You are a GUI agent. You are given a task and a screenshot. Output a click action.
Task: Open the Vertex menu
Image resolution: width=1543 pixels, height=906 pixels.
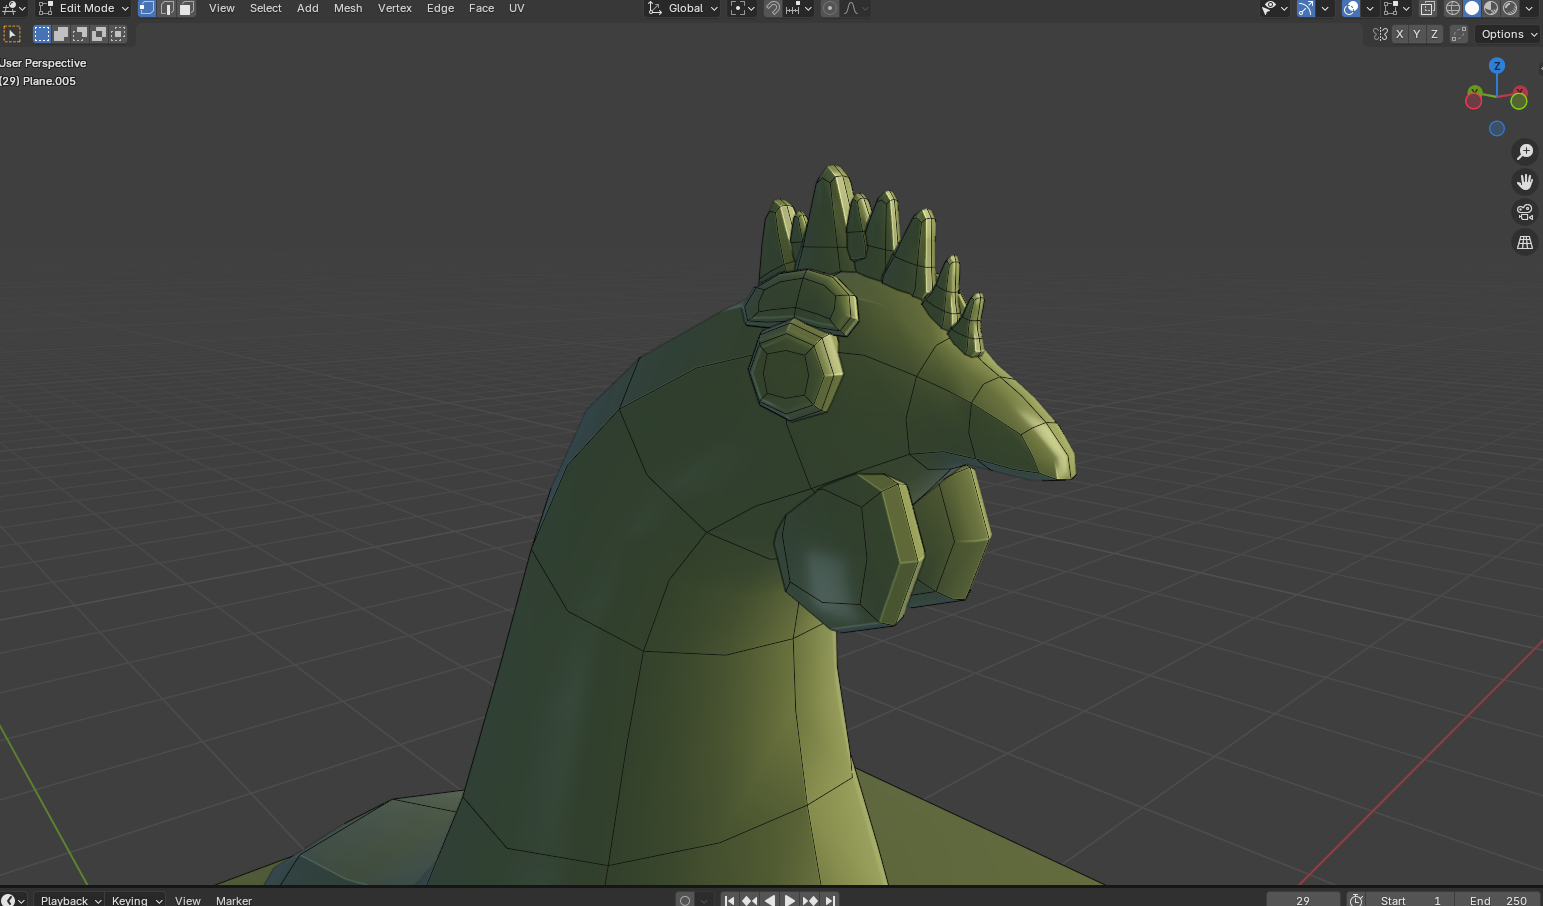point(395,8)
